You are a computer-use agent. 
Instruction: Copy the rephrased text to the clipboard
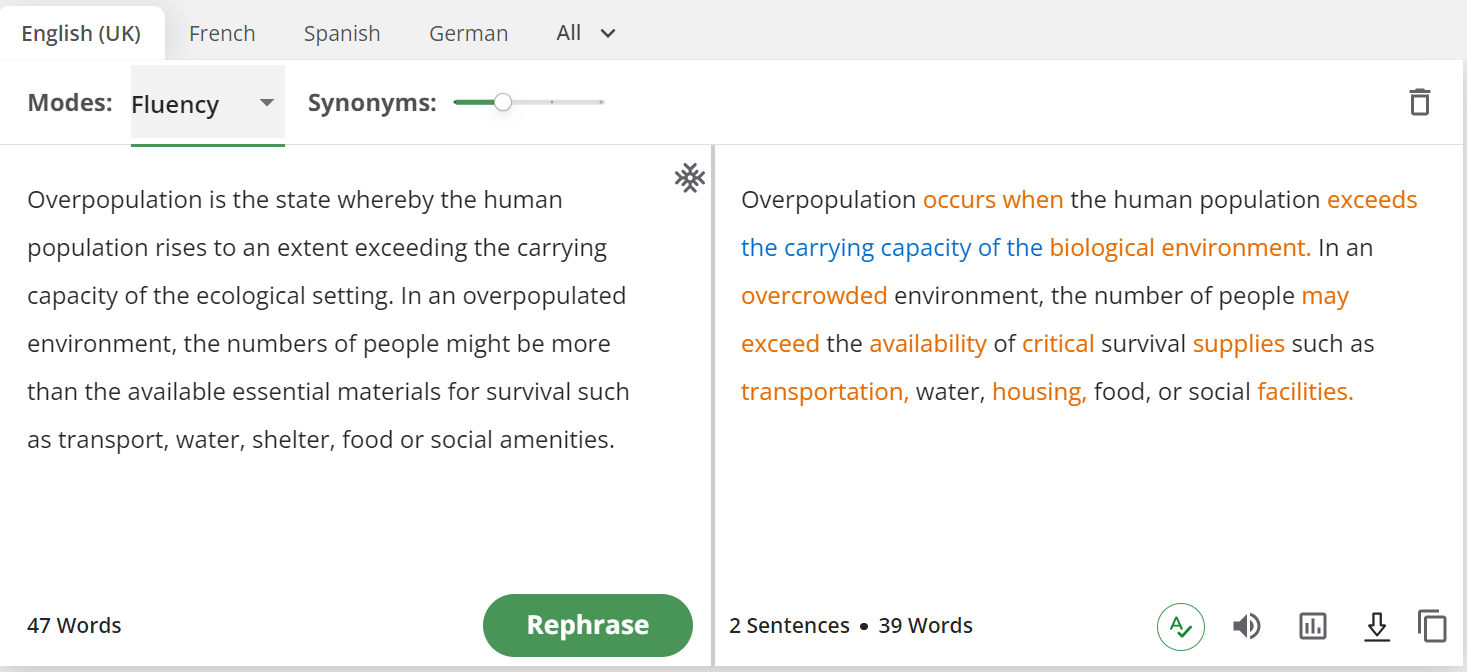click(1432, 626)
